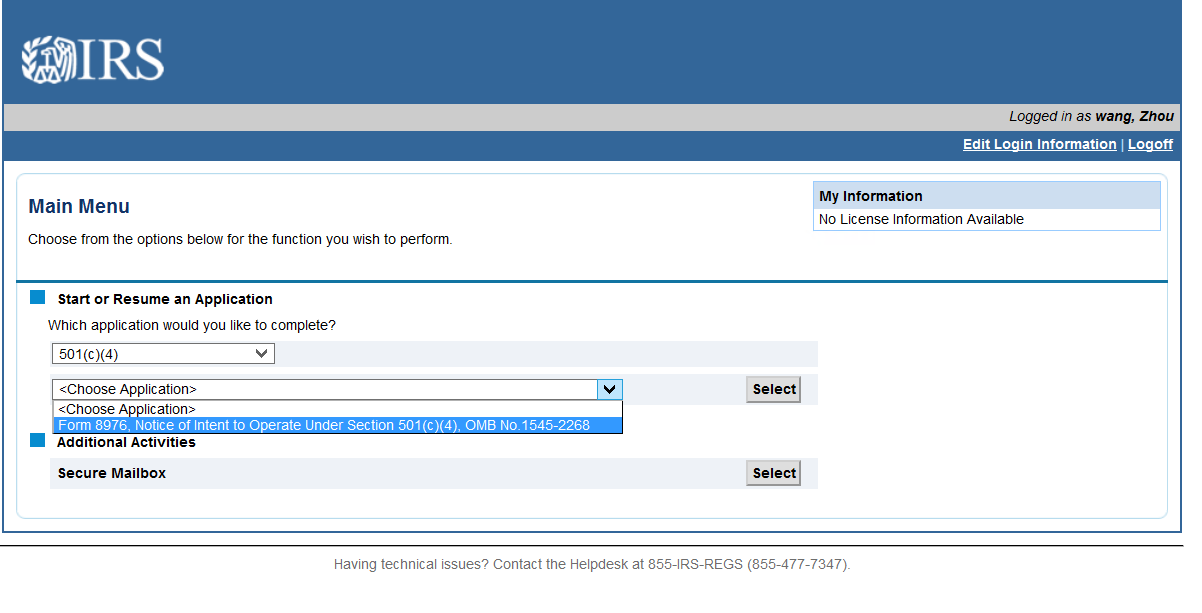
Task: Click the Additional Activities heading
Action: [126, 442]
